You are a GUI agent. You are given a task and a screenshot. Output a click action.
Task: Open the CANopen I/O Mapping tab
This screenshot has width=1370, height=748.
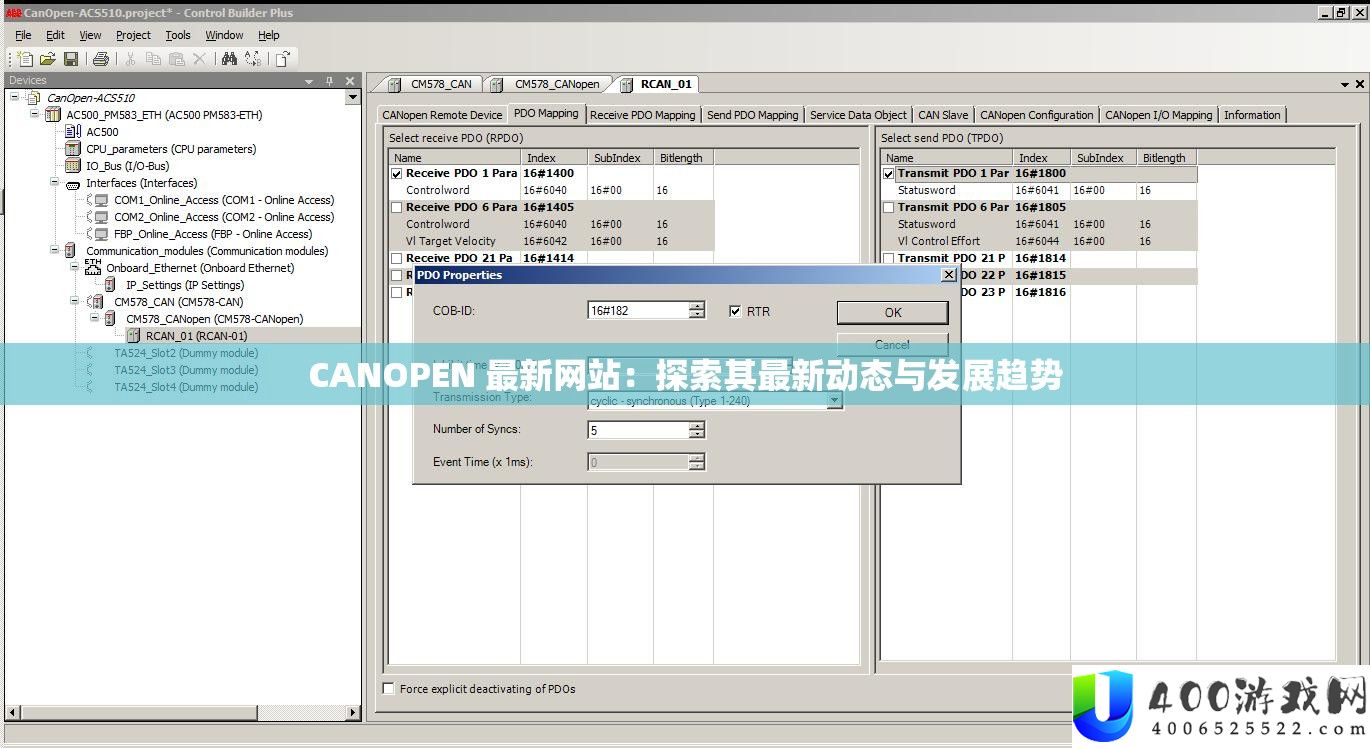(1158, 115)
